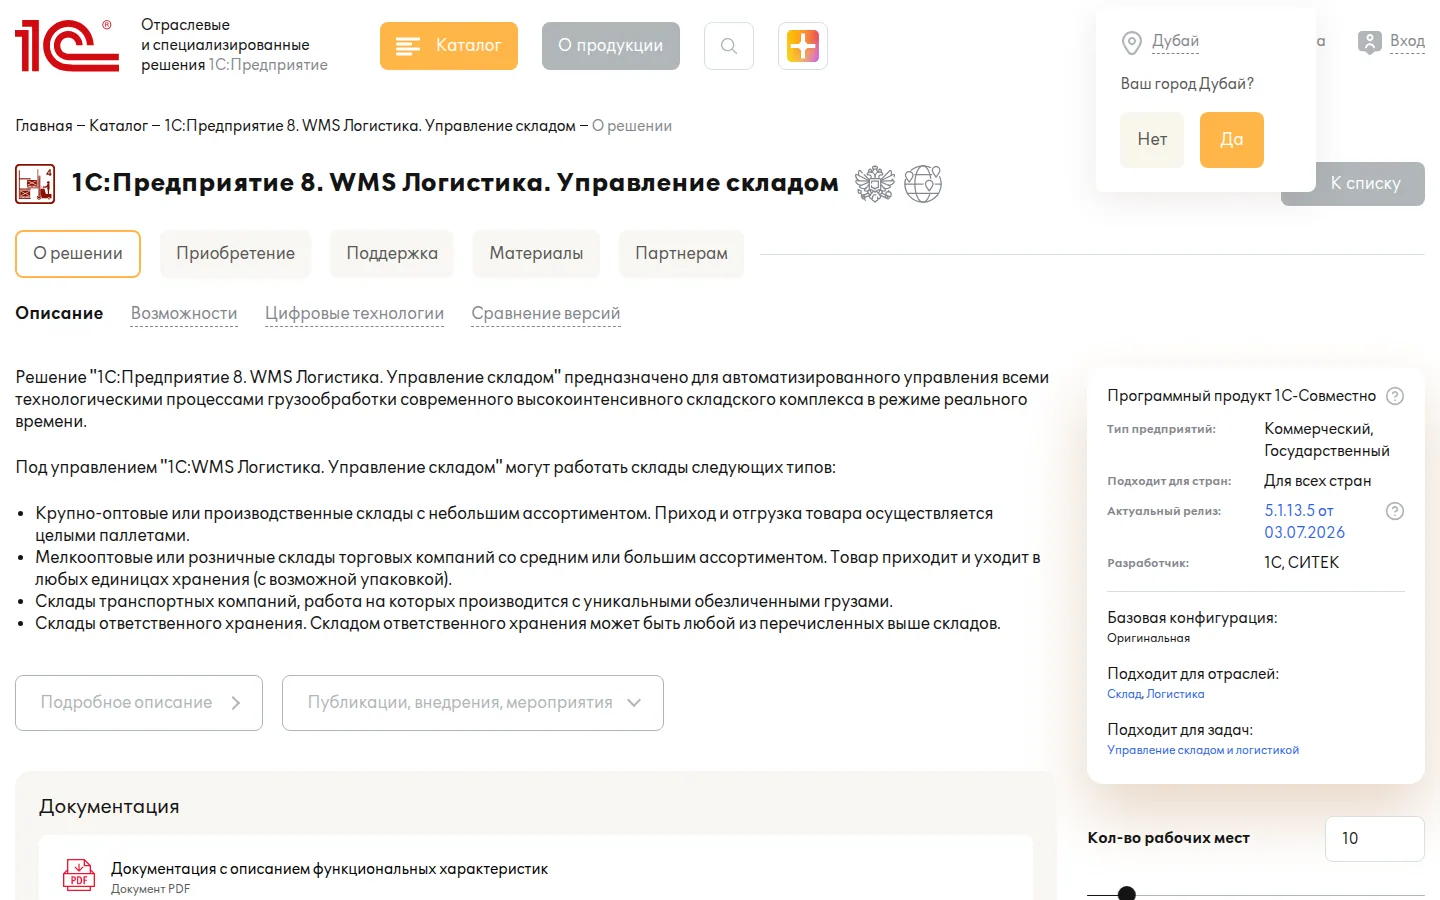Click the Дубай city selector link
Screen dimensions: 1440x900
click(x=1175, y=41)
